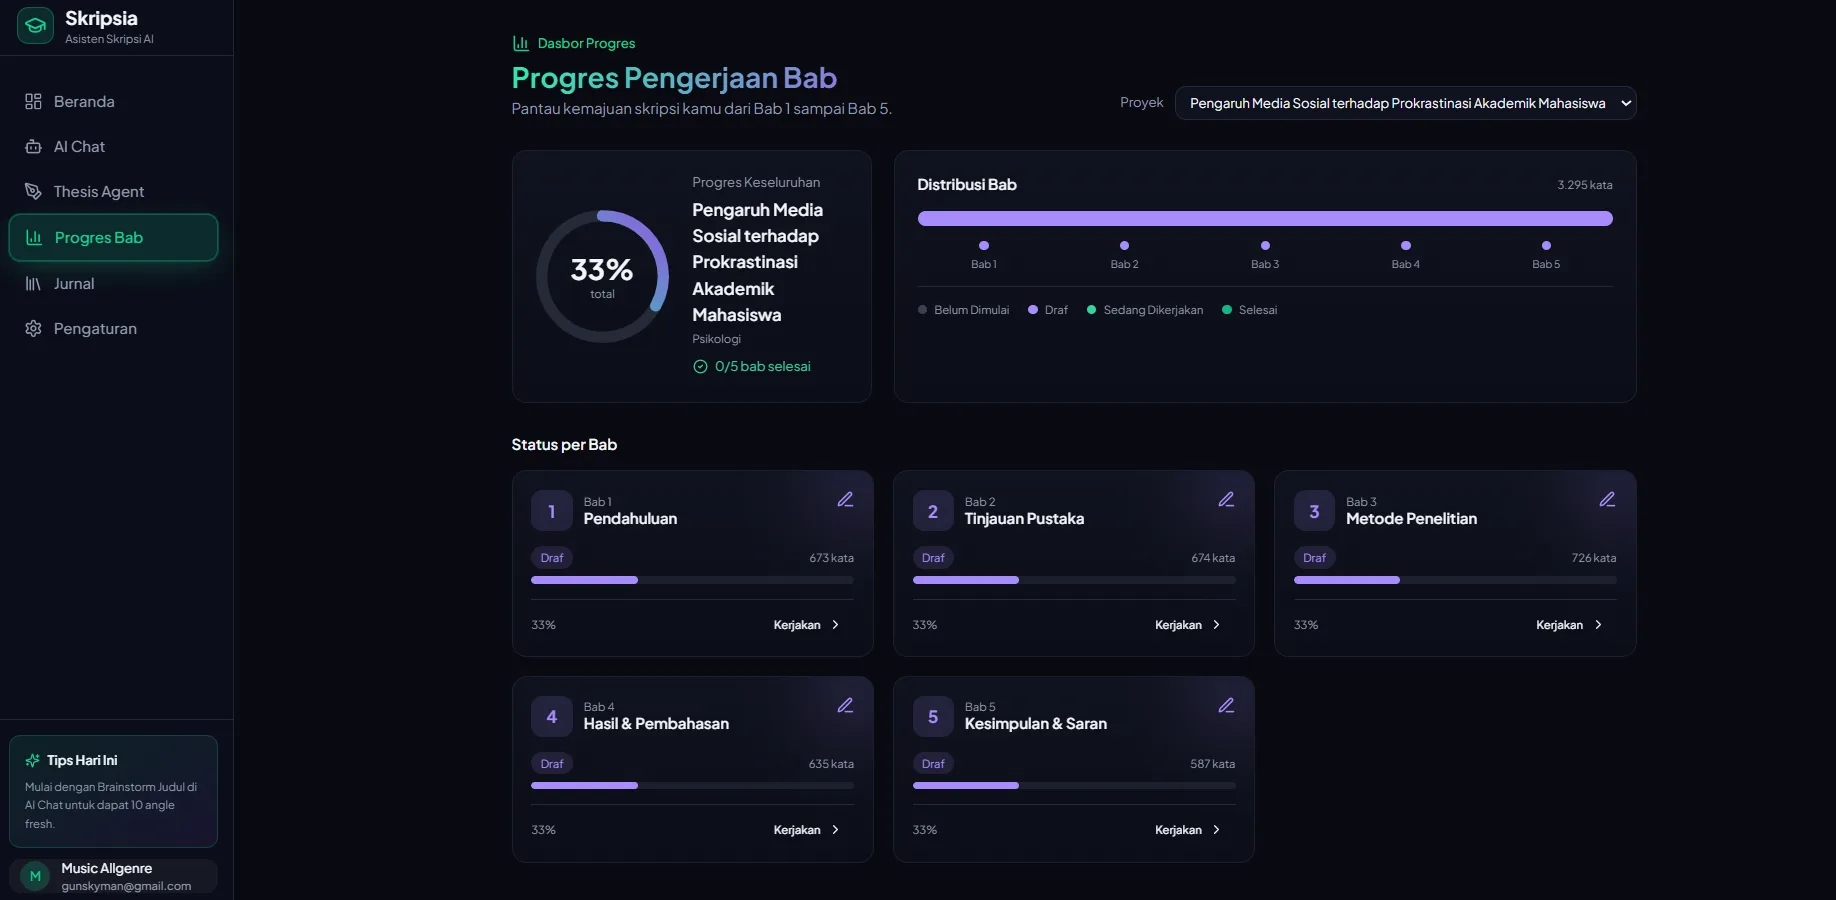
Task: Click chevron next to Kerjakan on Bab 3
Action: pyautogui.click(x=1598, y=625)
